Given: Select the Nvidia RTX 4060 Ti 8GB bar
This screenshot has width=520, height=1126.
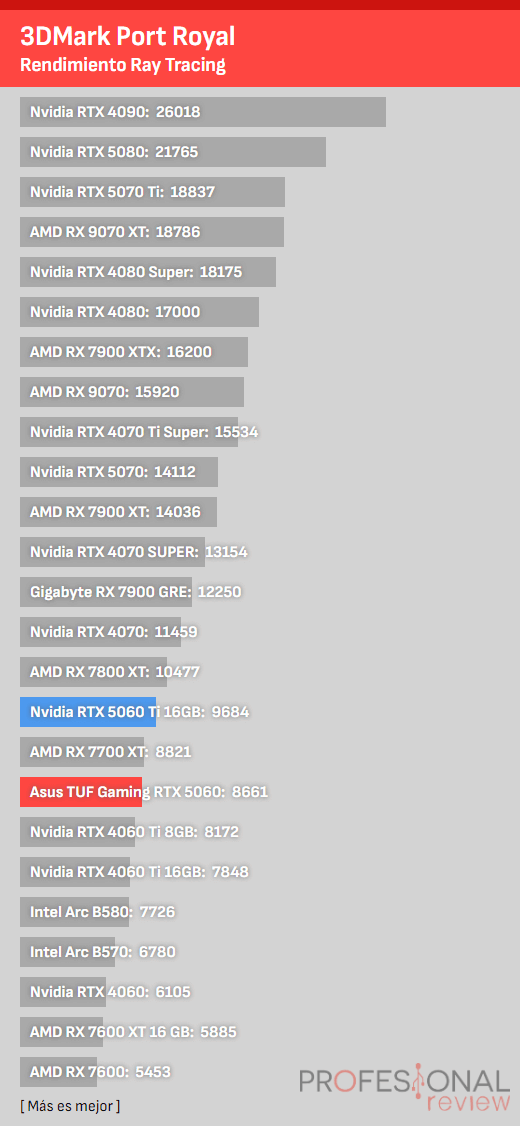Looking at the screenshot, I should [x=78, y=832].
